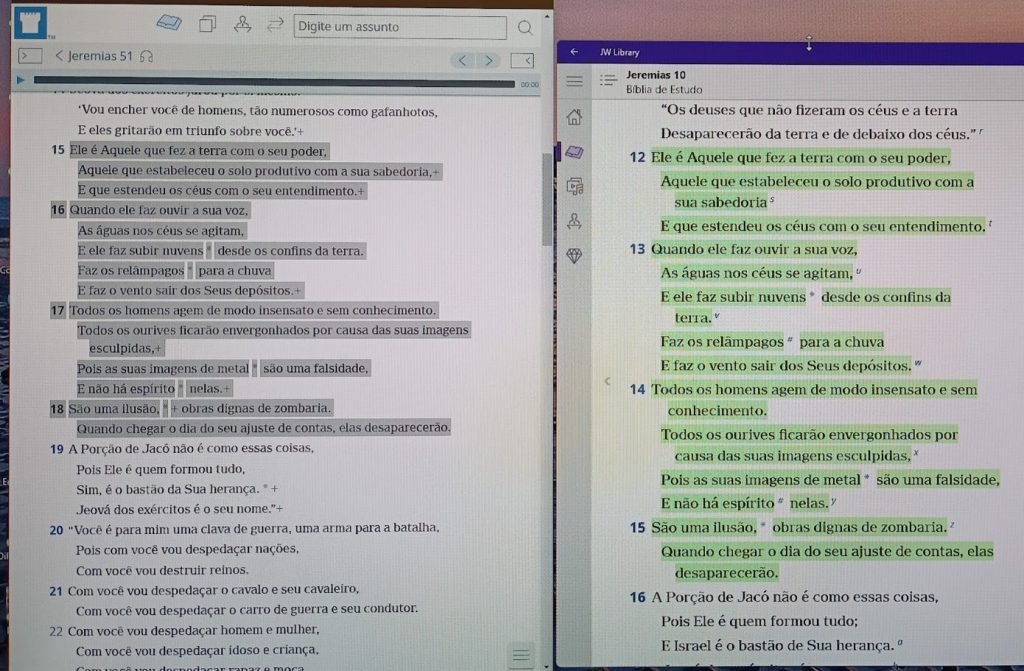
Task: Select verse number 16 in Jeremias 10
Action: pyautogui.click(x=637, y=597)
